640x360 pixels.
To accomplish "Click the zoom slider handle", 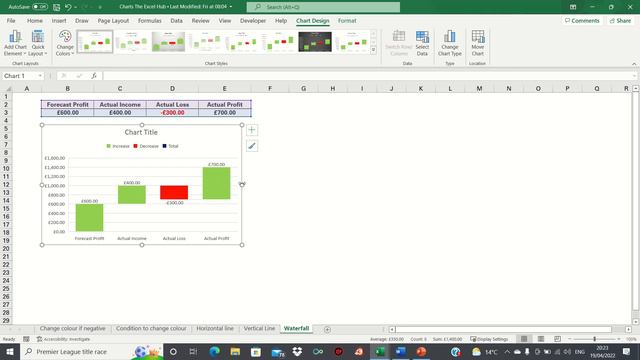I will 594,339.
